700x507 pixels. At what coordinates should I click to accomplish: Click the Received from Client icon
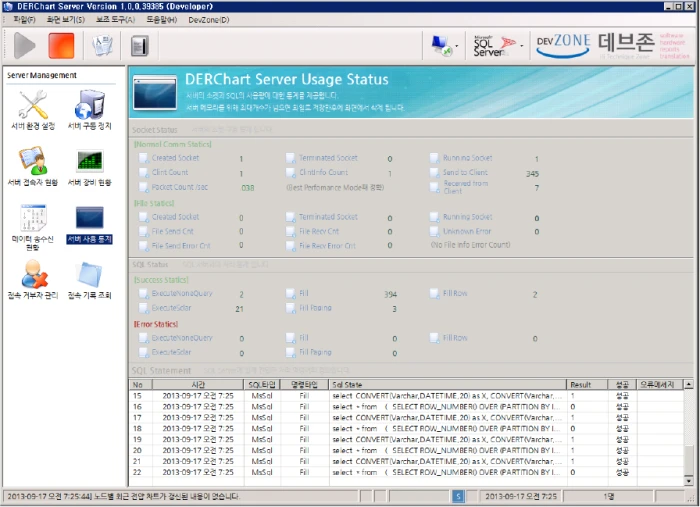pos(434,187)
